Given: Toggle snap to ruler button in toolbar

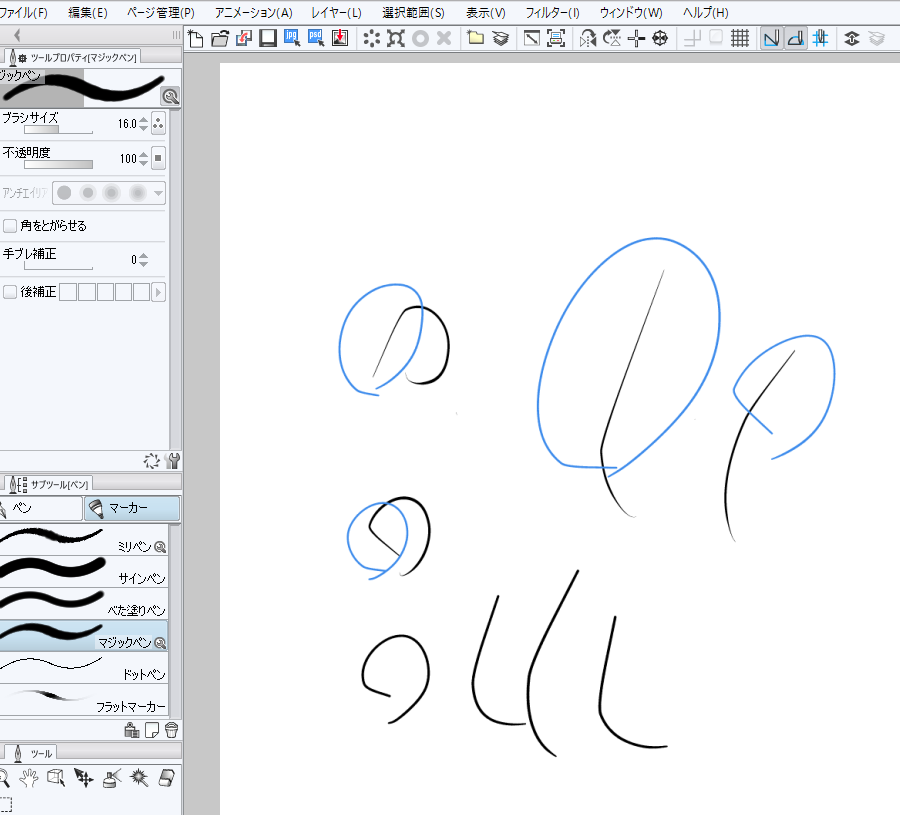Looking at the screenshot, I should [771, 39].
